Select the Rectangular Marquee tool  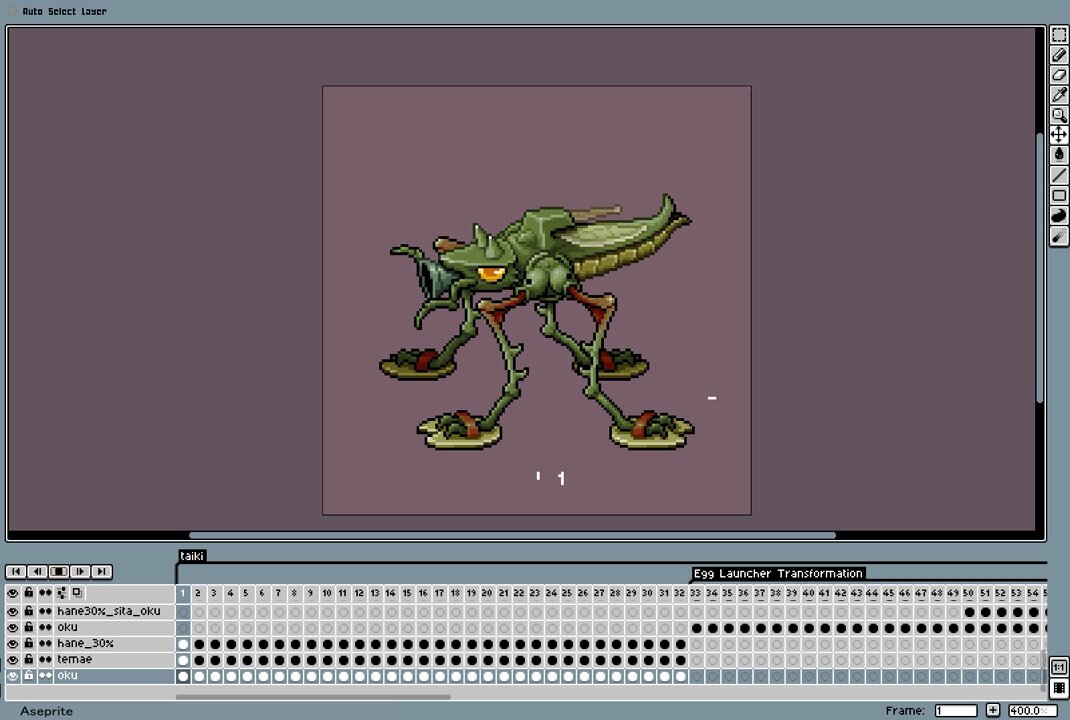click(x=1058, y=35)
